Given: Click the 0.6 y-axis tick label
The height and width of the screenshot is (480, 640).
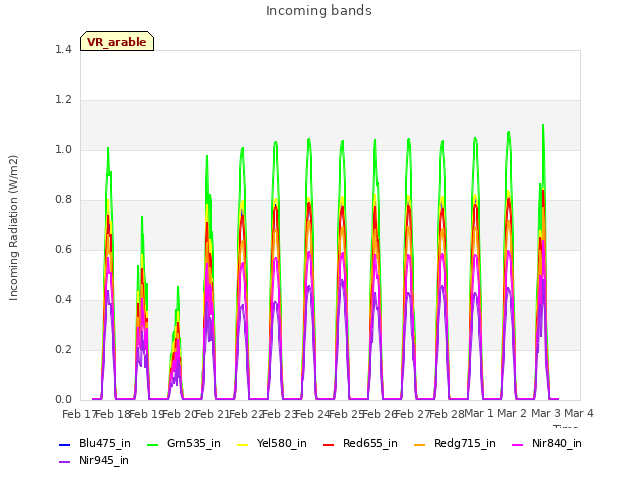Looking at the screenshot, I should [63, 249].
